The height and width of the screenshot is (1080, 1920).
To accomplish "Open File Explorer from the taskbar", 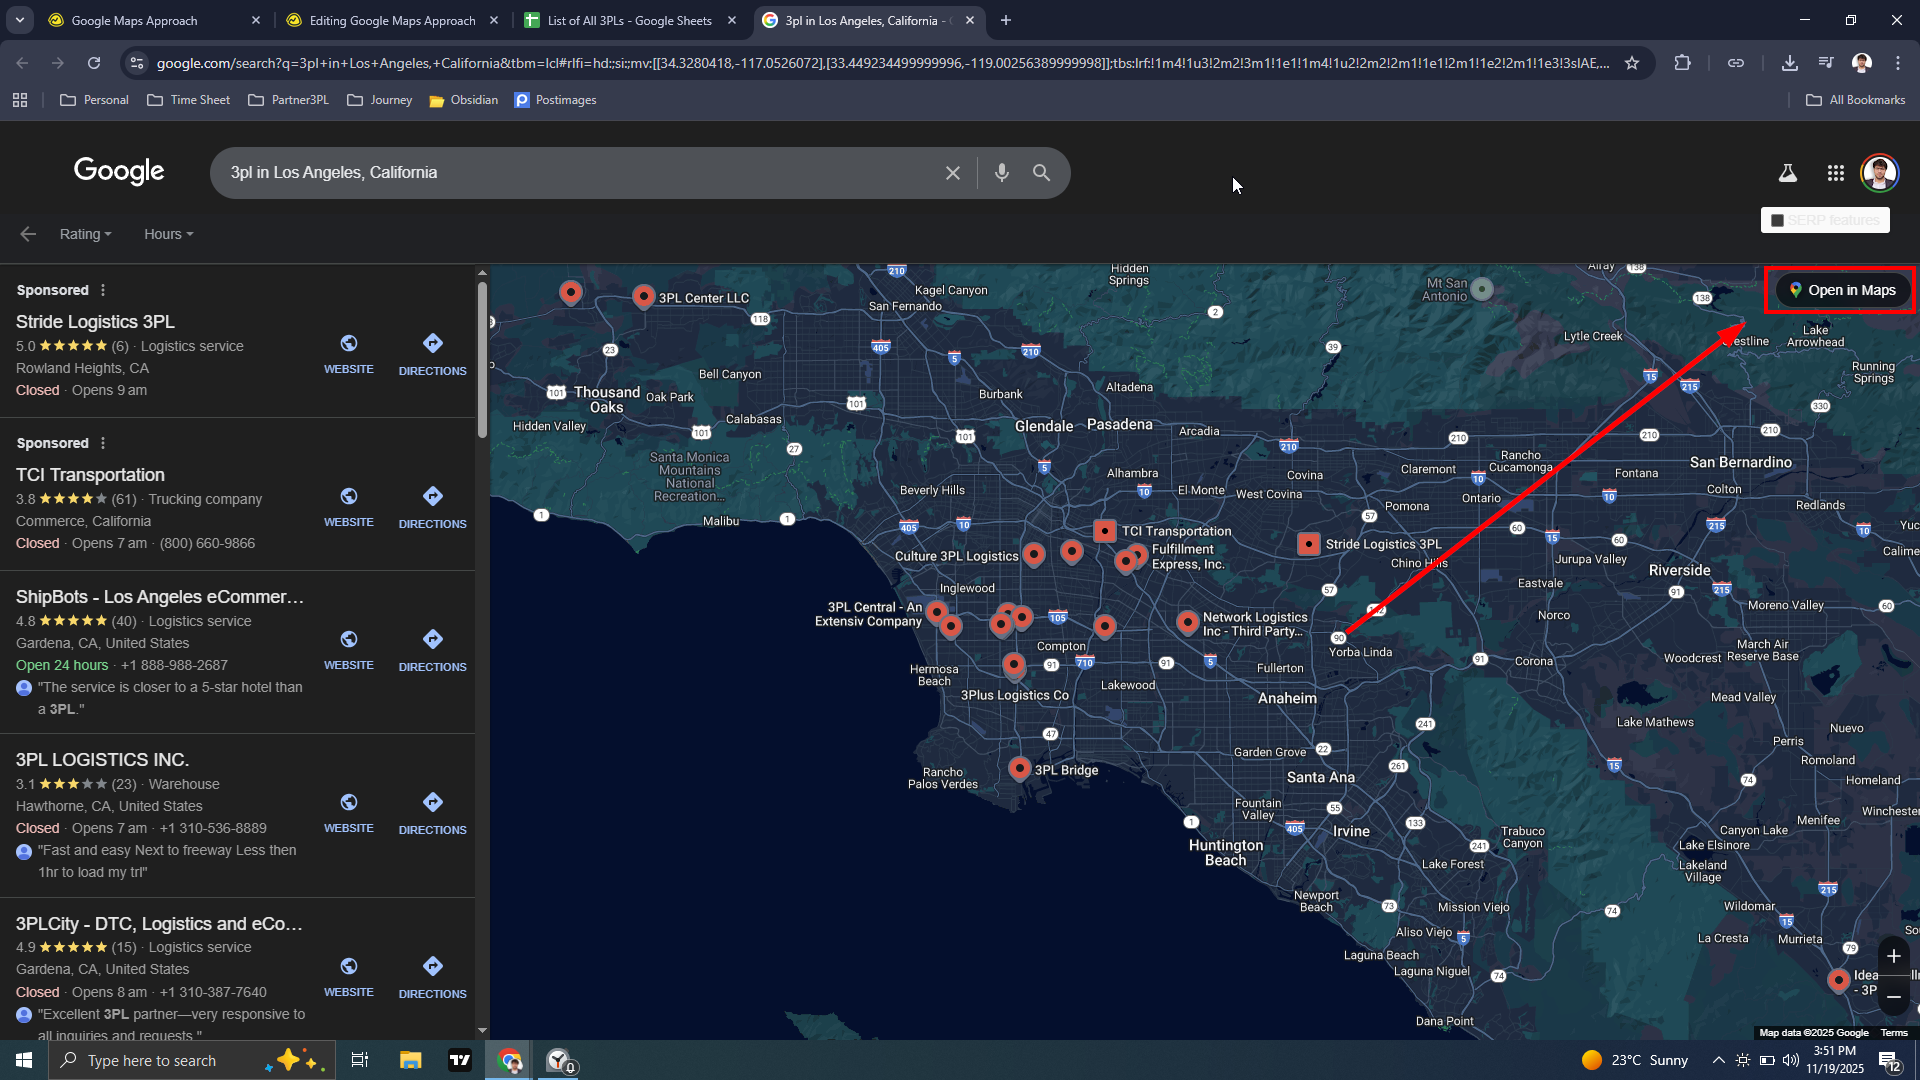I will point(410,1060).
